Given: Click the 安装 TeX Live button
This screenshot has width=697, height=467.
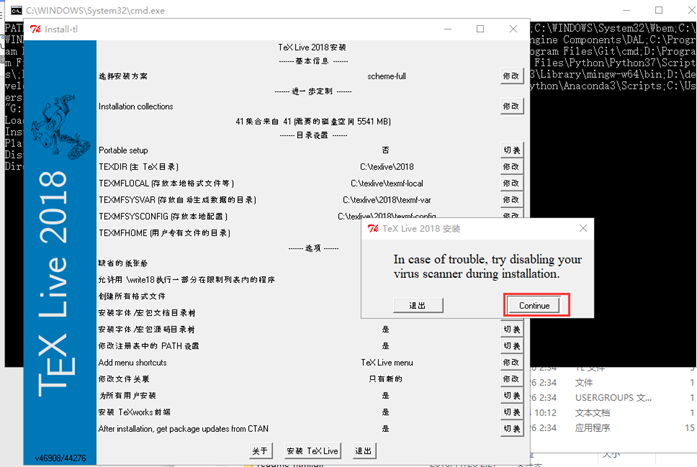Looking at the screenshot, I should coord(312,451).
